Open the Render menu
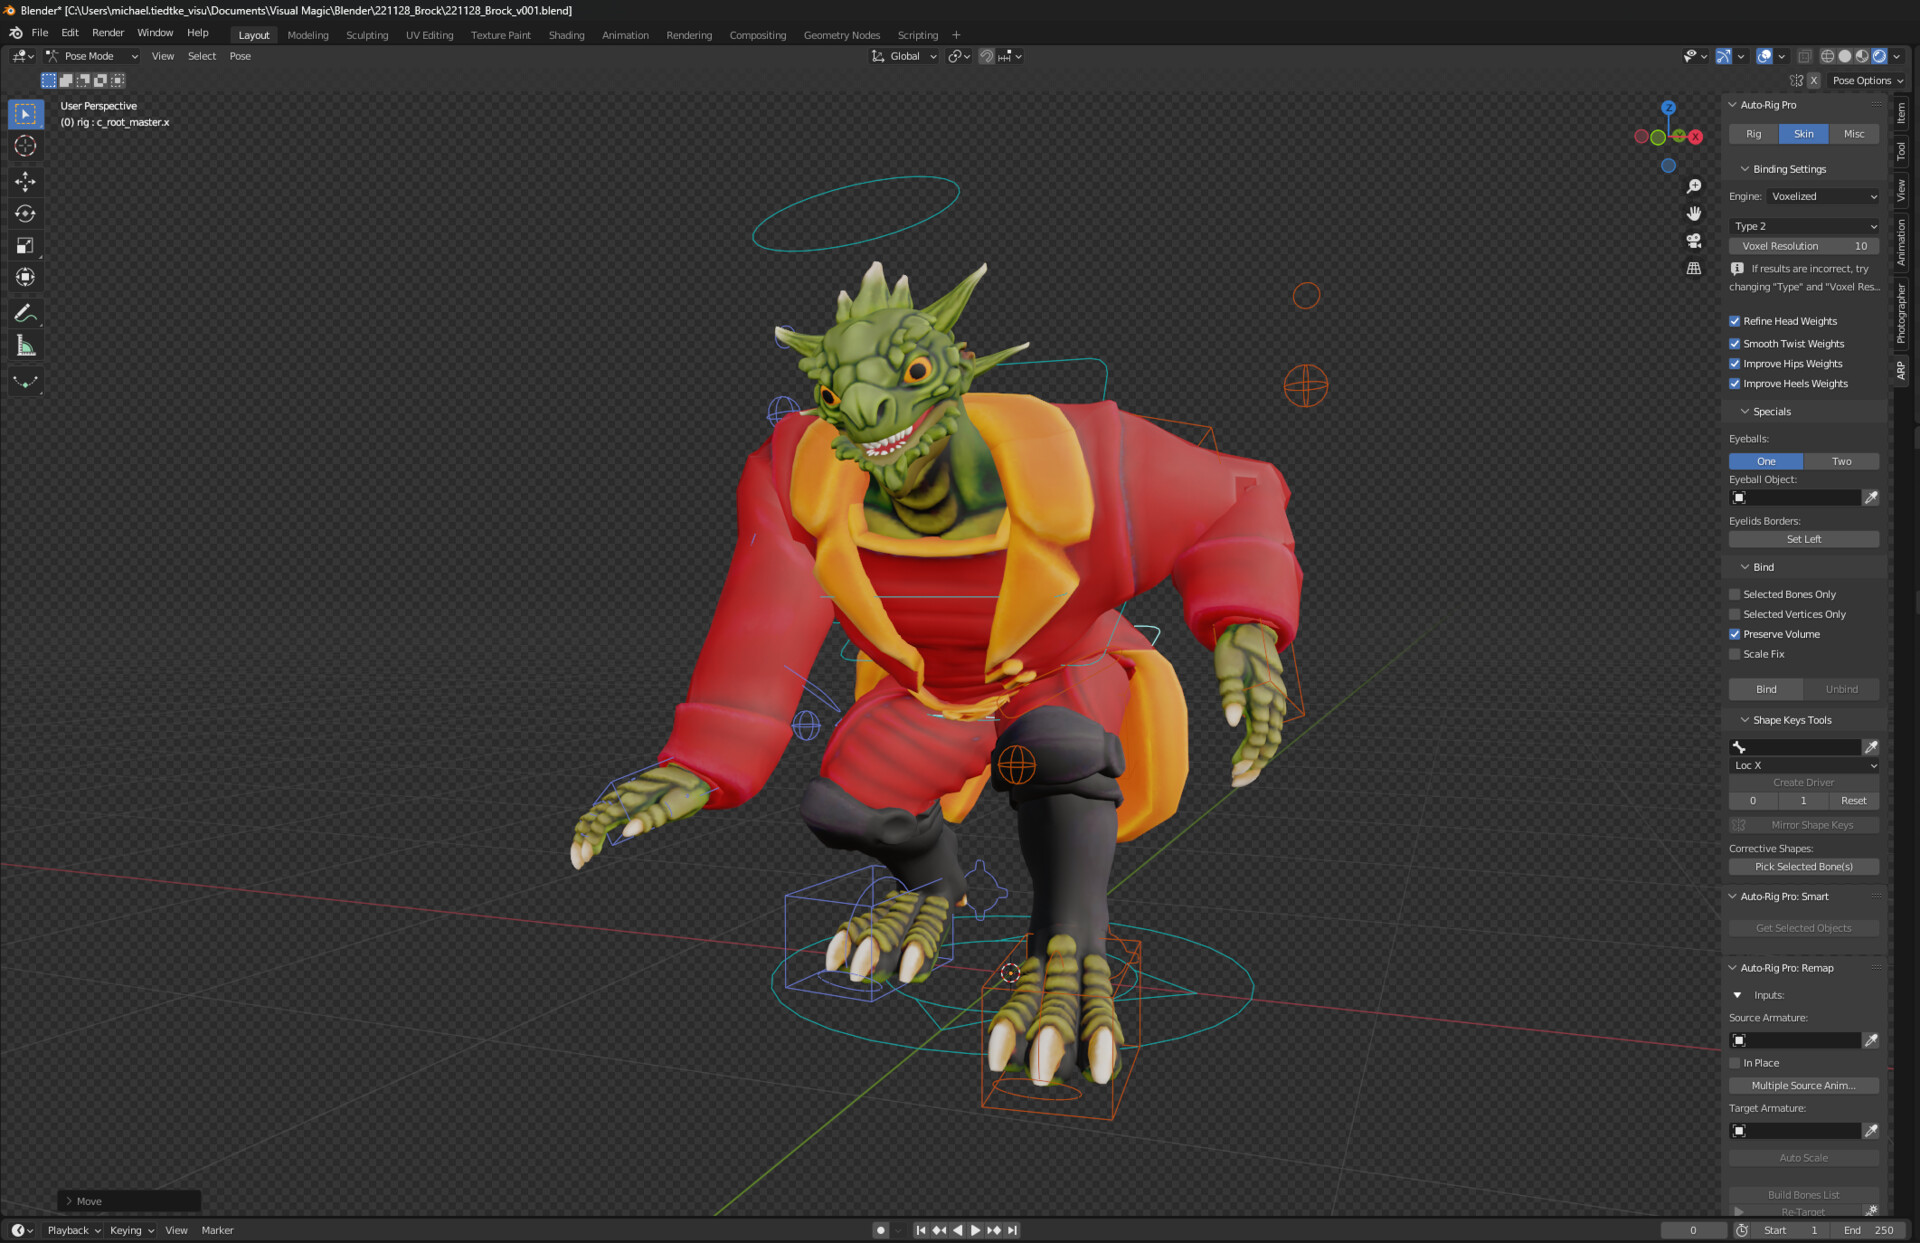 click(108, 32)
